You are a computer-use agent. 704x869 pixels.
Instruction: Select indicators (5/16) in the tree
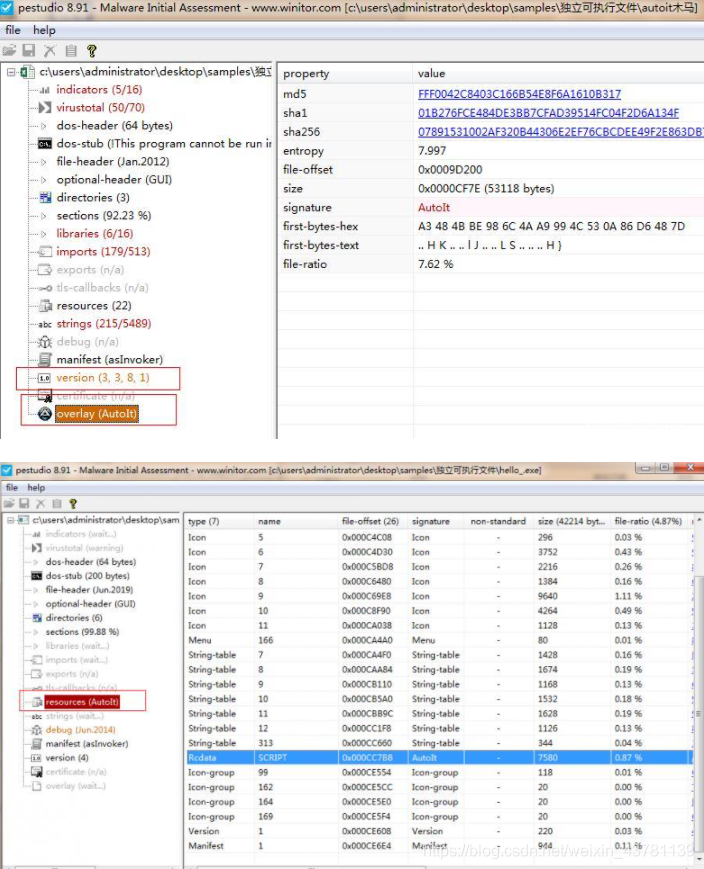coord(99,89)
